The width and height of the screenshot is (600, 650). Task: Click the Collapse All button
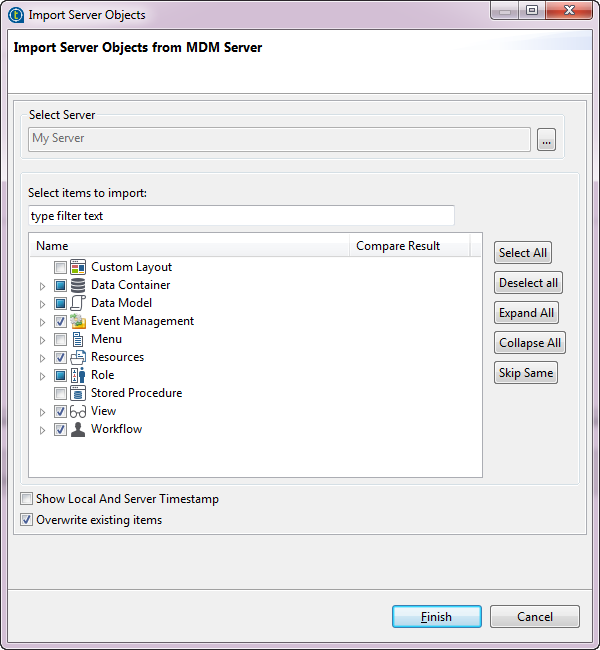pyautogui.click(x=530, y=343)
